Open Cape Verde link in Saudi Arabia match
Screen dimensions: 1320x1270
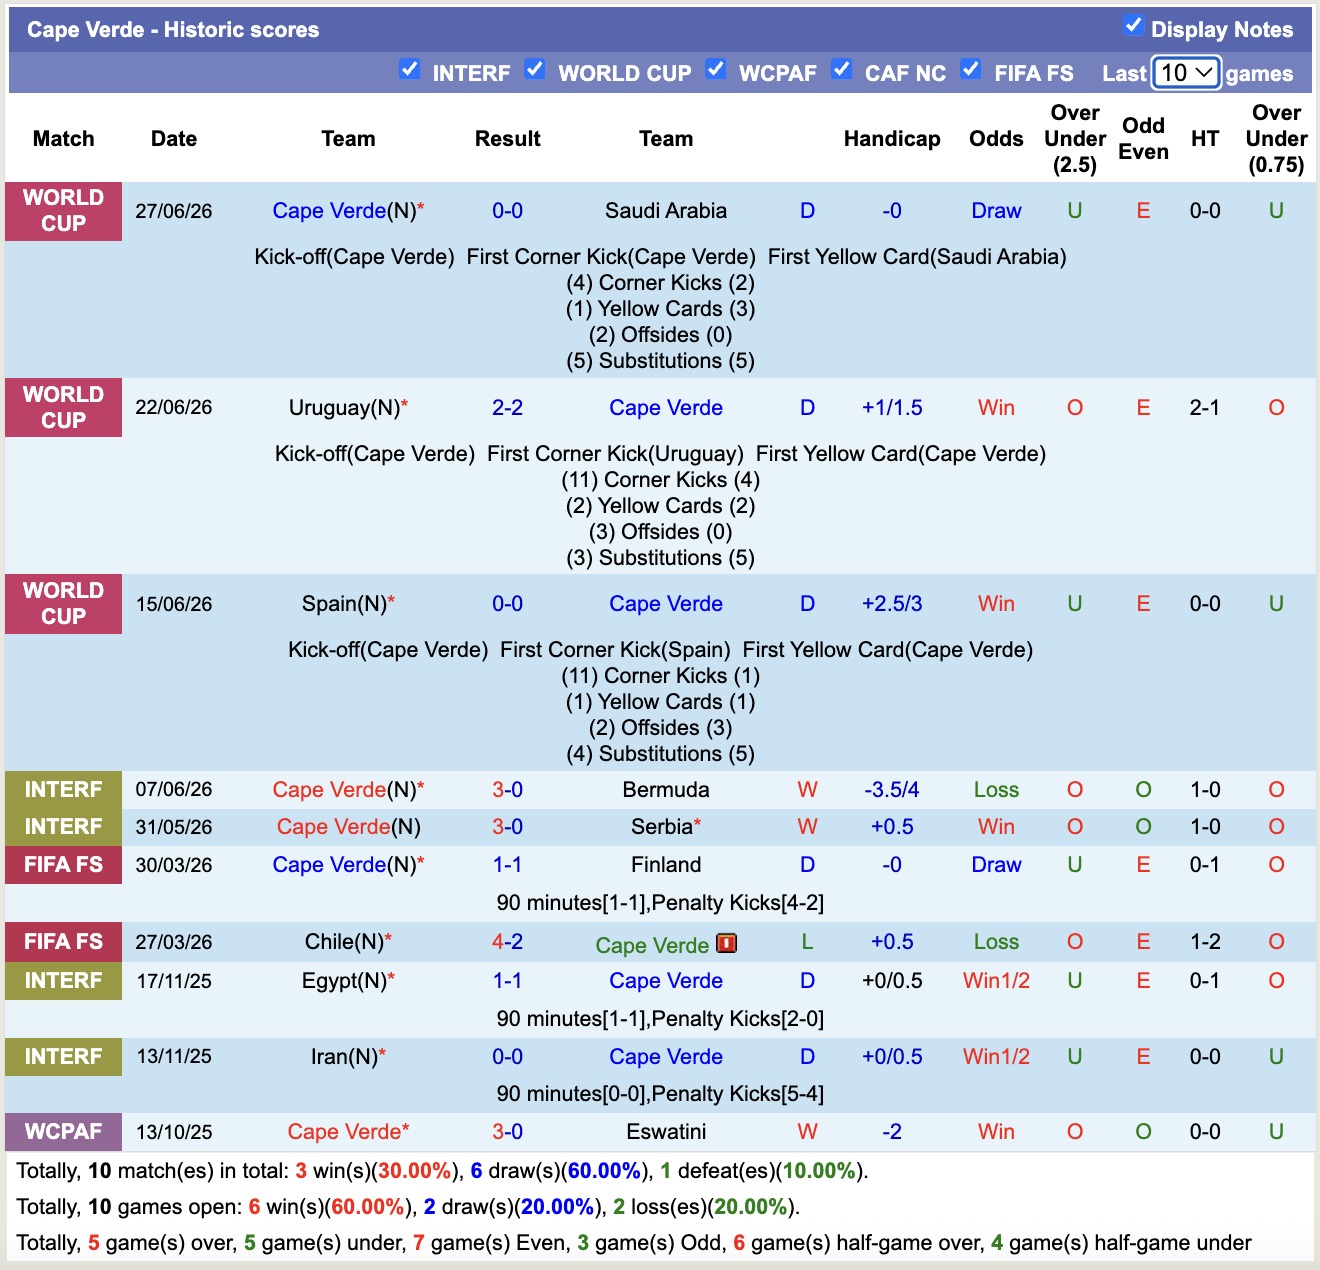329,211
